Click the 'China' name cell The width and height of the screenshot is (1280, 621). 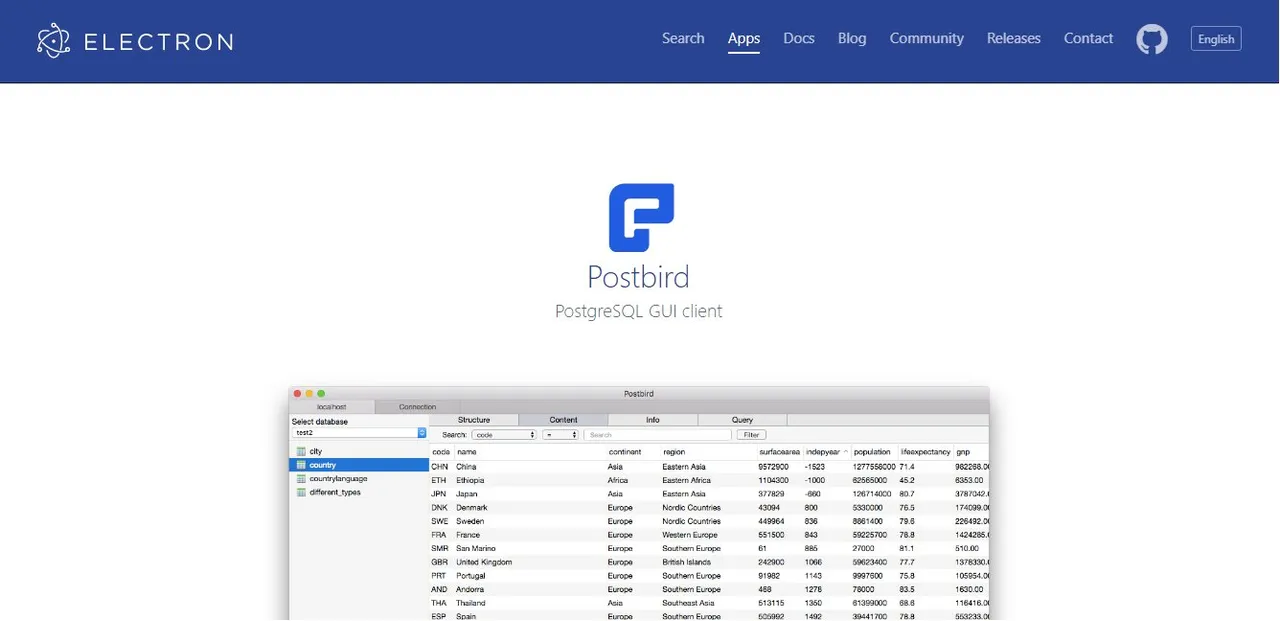467,467
